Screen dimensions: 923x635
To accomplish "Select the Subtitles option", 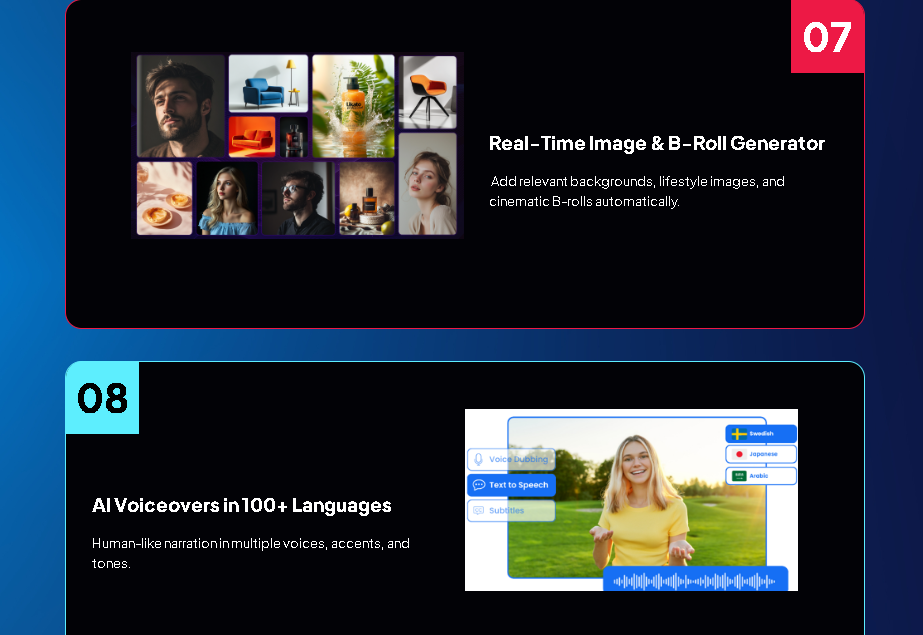I will point(512,511).
